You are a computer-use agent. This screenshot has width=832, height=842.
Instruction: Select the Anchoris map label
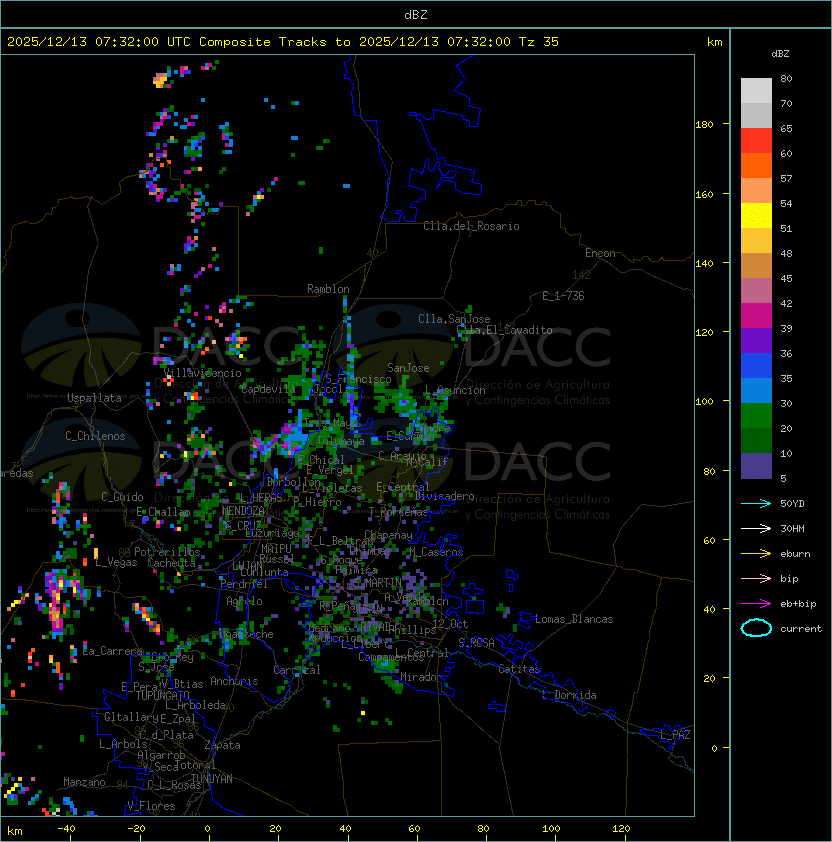pyautogui.click(x=234, y=681)
